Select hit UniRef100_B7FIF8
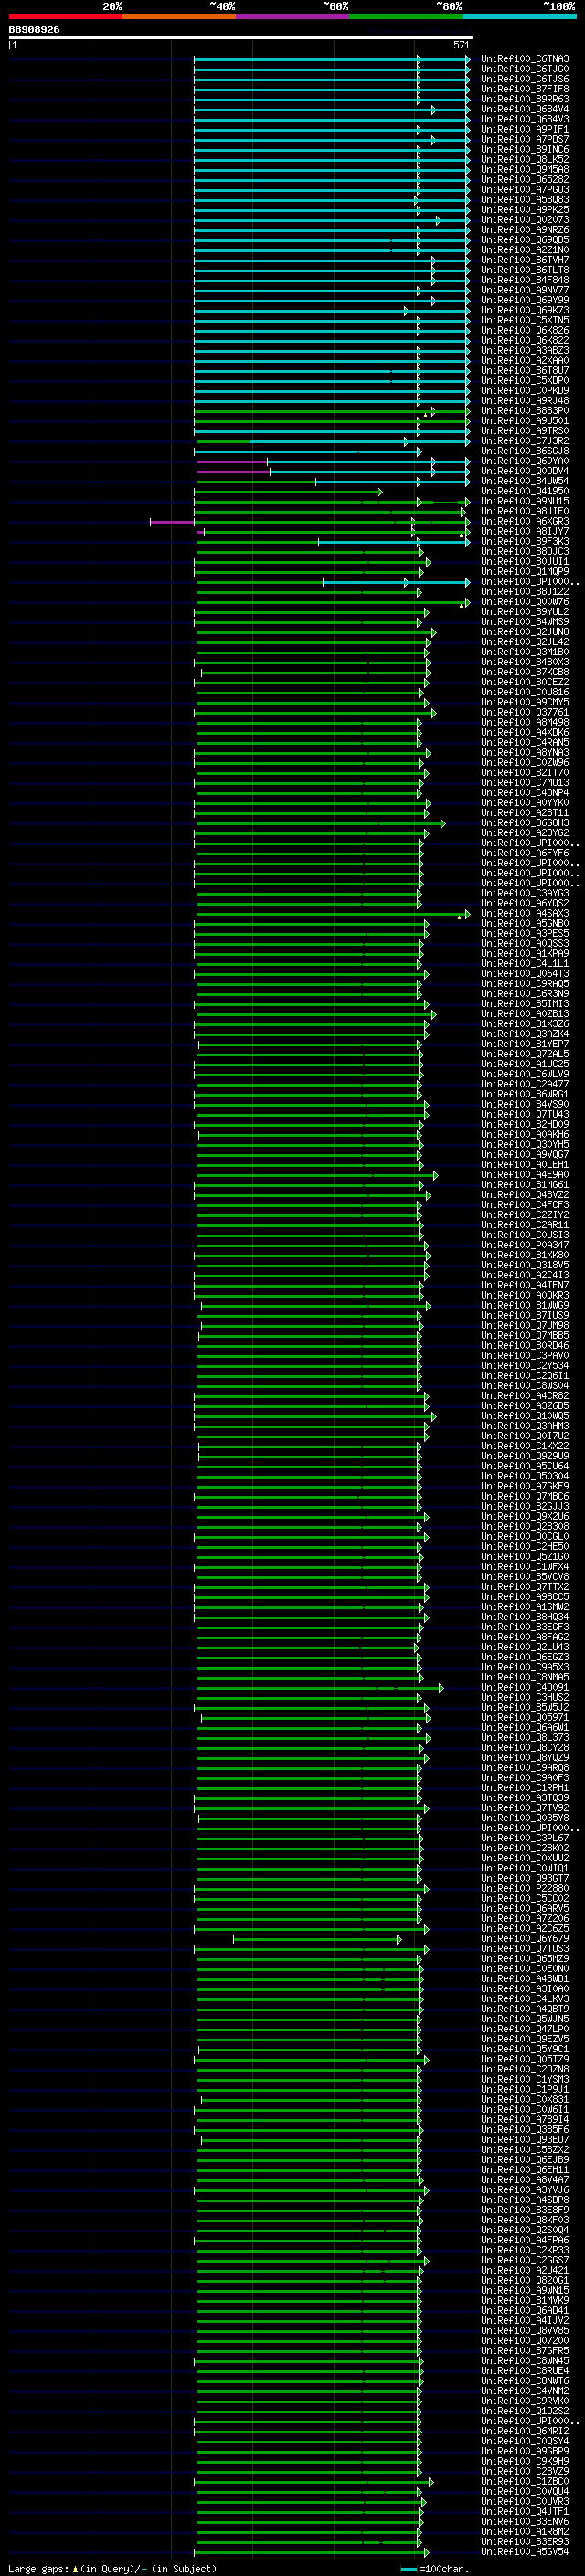 (525, 90)
